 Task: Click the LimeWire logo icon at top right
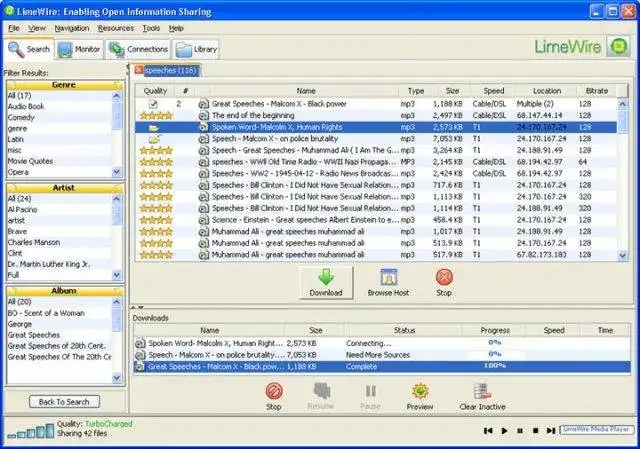(618, 47)
